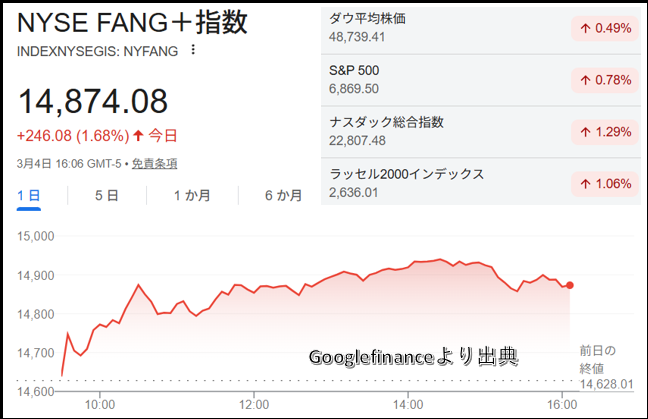
Task: Click the S&P 500 0.78% change badge
Action: point(606,80)
